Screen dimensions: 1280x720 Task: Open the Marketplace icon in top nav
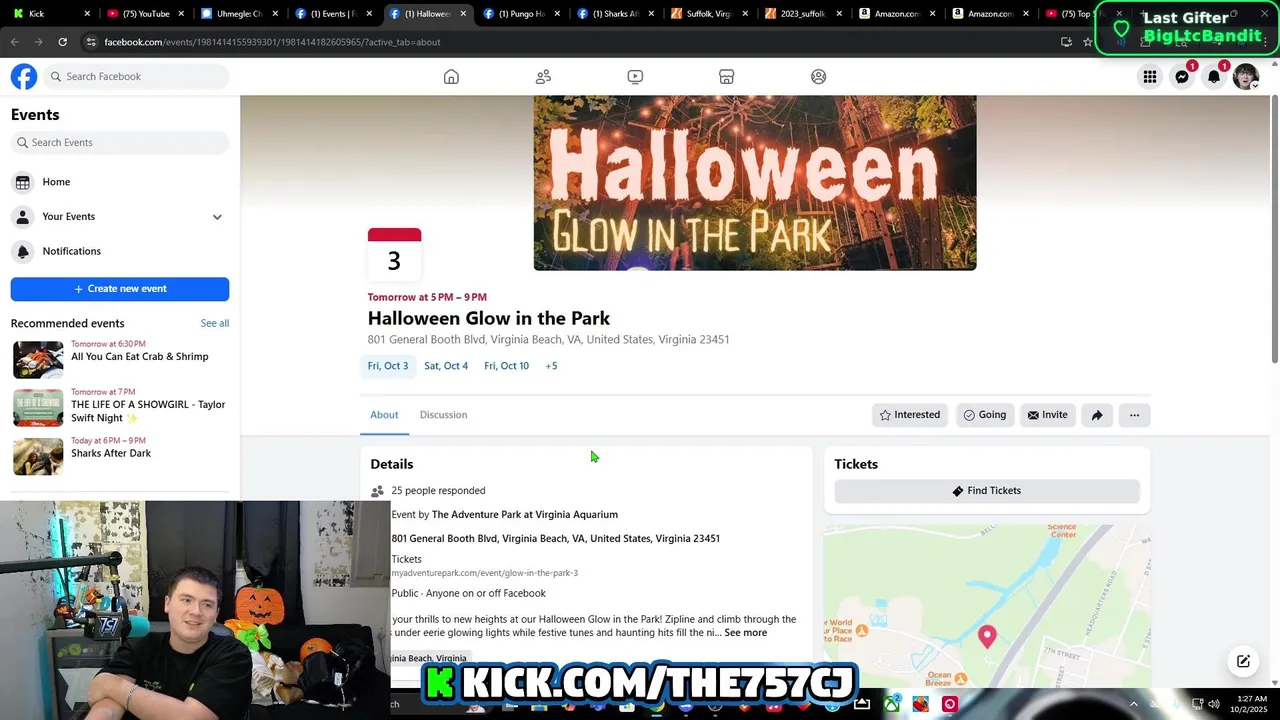click(x=727, y=77)
